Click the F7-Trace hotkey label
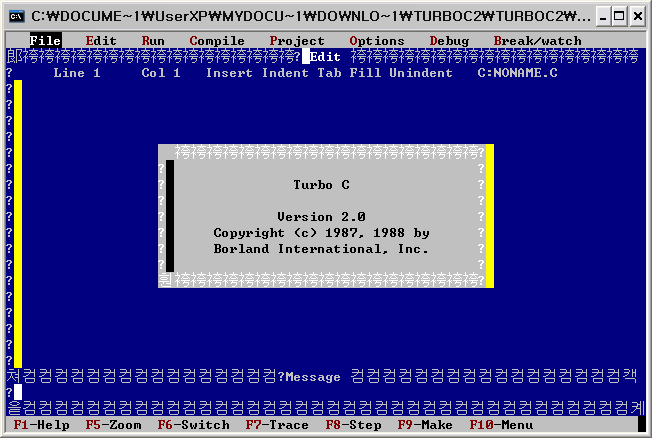Image resolution: width=652 pixels, height=438 pixels. pos(277,425)
